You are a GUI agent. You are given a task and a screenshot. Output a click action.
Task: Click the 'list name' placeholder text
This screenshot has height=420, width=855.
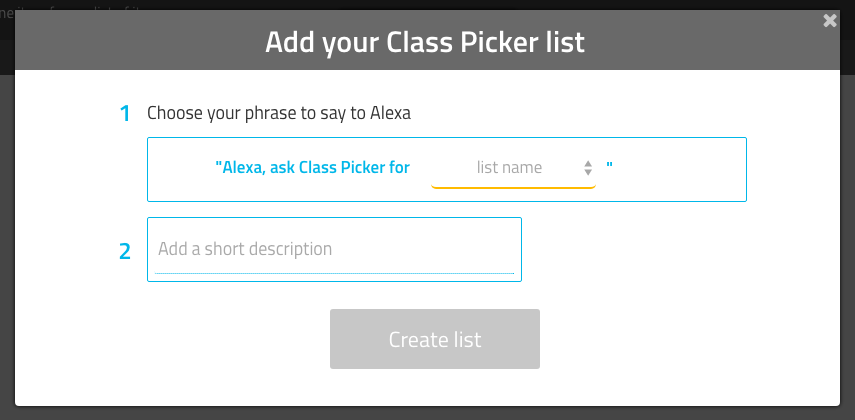click(509, 168)
